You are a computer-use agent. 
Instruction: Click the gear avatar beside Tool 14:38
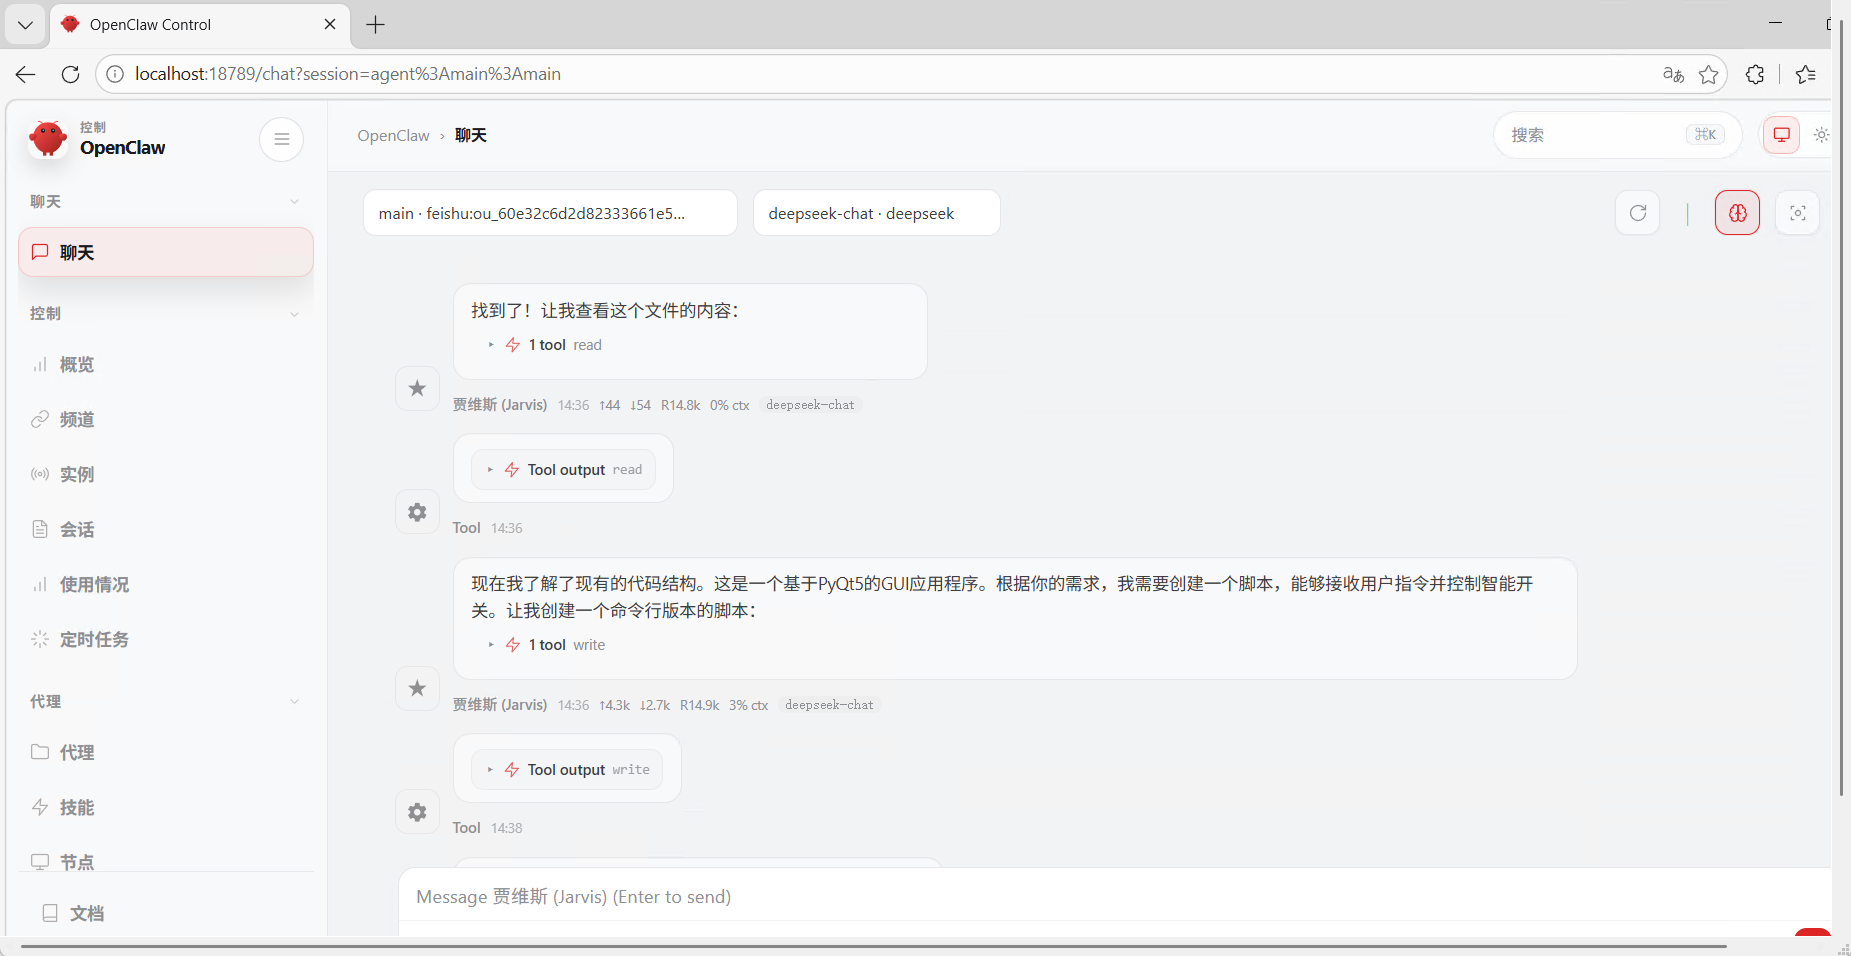coord(417,812)
